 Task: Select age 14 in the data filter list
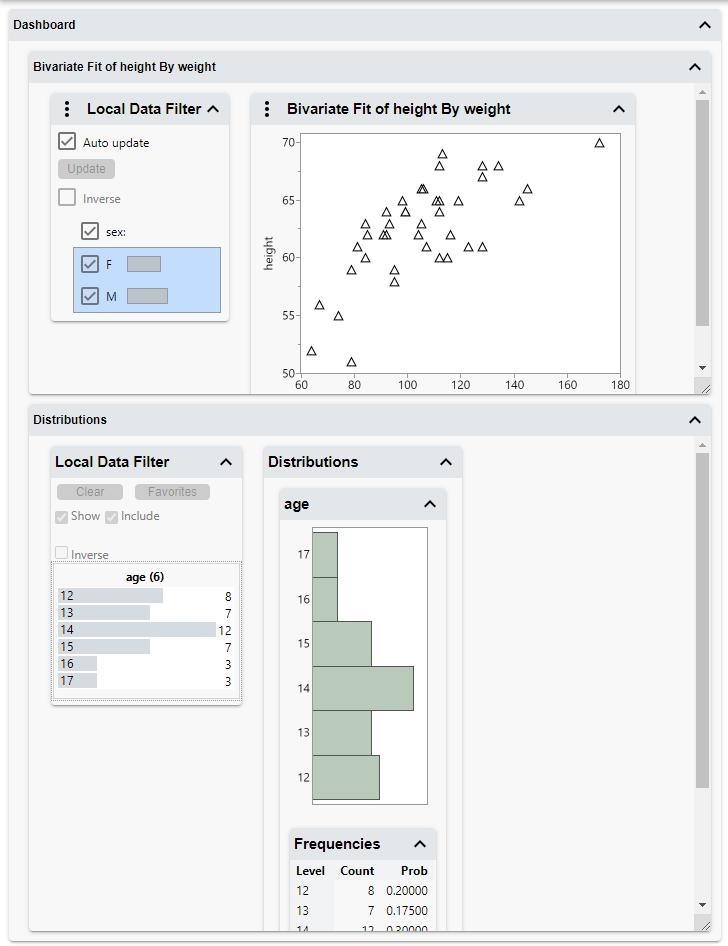pos(137,630)
